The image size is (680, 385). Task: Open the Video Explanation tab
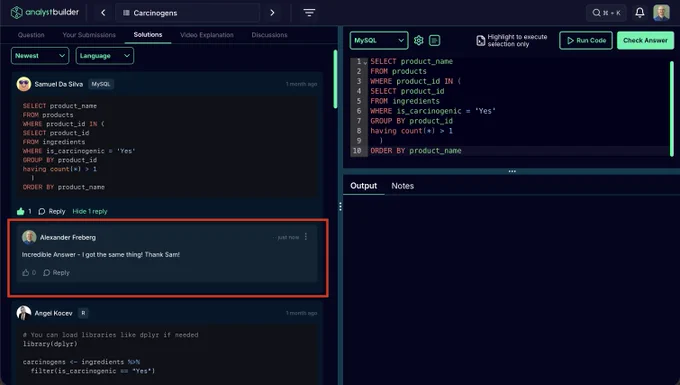pos(207,35)
